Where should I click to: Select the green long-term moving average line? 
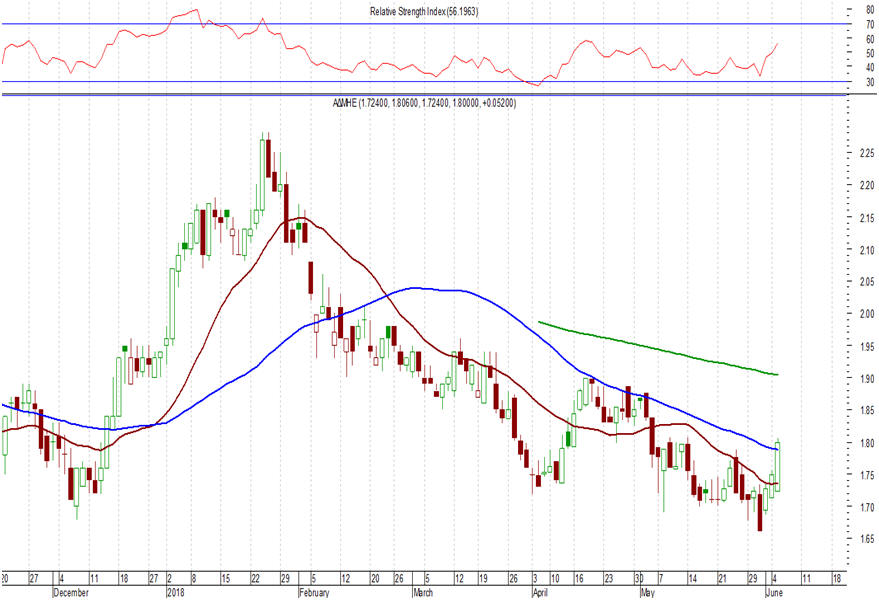pos(659,348)
